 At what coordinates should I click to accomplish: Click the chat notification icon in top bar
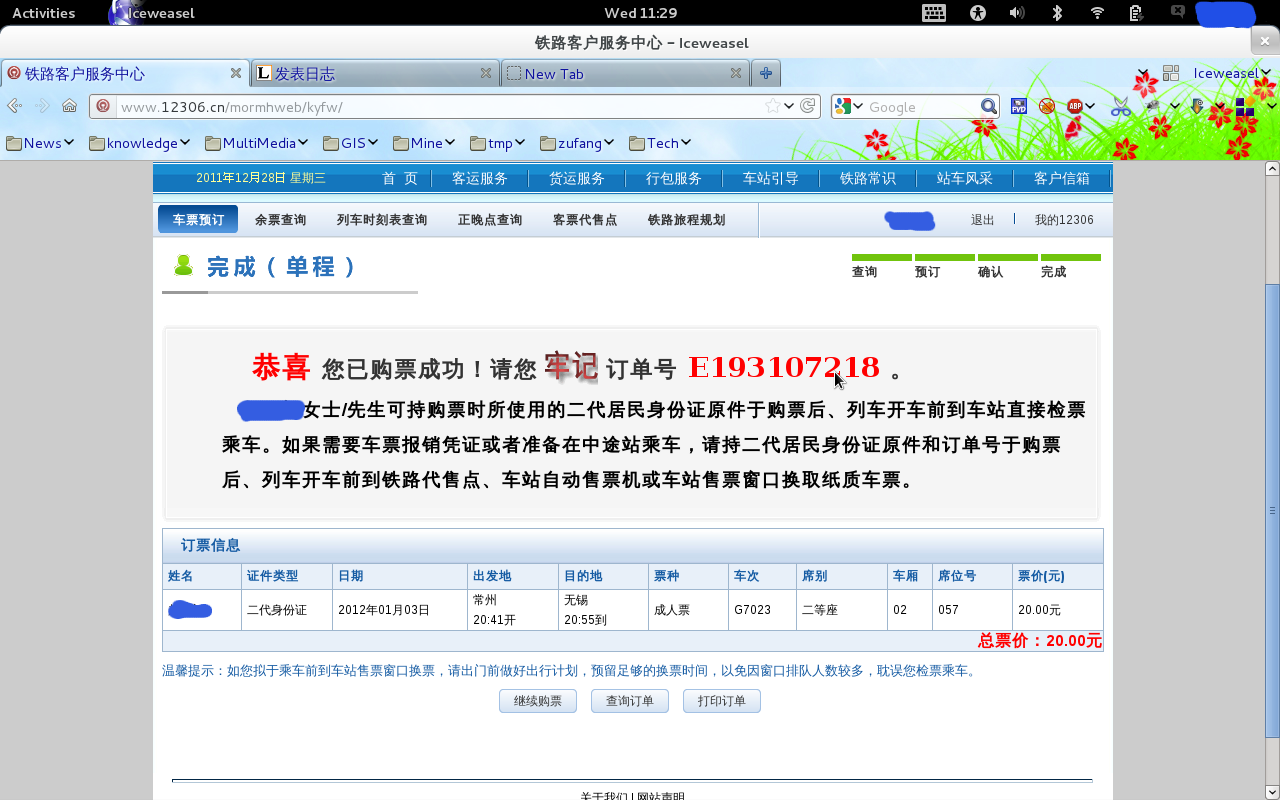(x=1177, y=12)
